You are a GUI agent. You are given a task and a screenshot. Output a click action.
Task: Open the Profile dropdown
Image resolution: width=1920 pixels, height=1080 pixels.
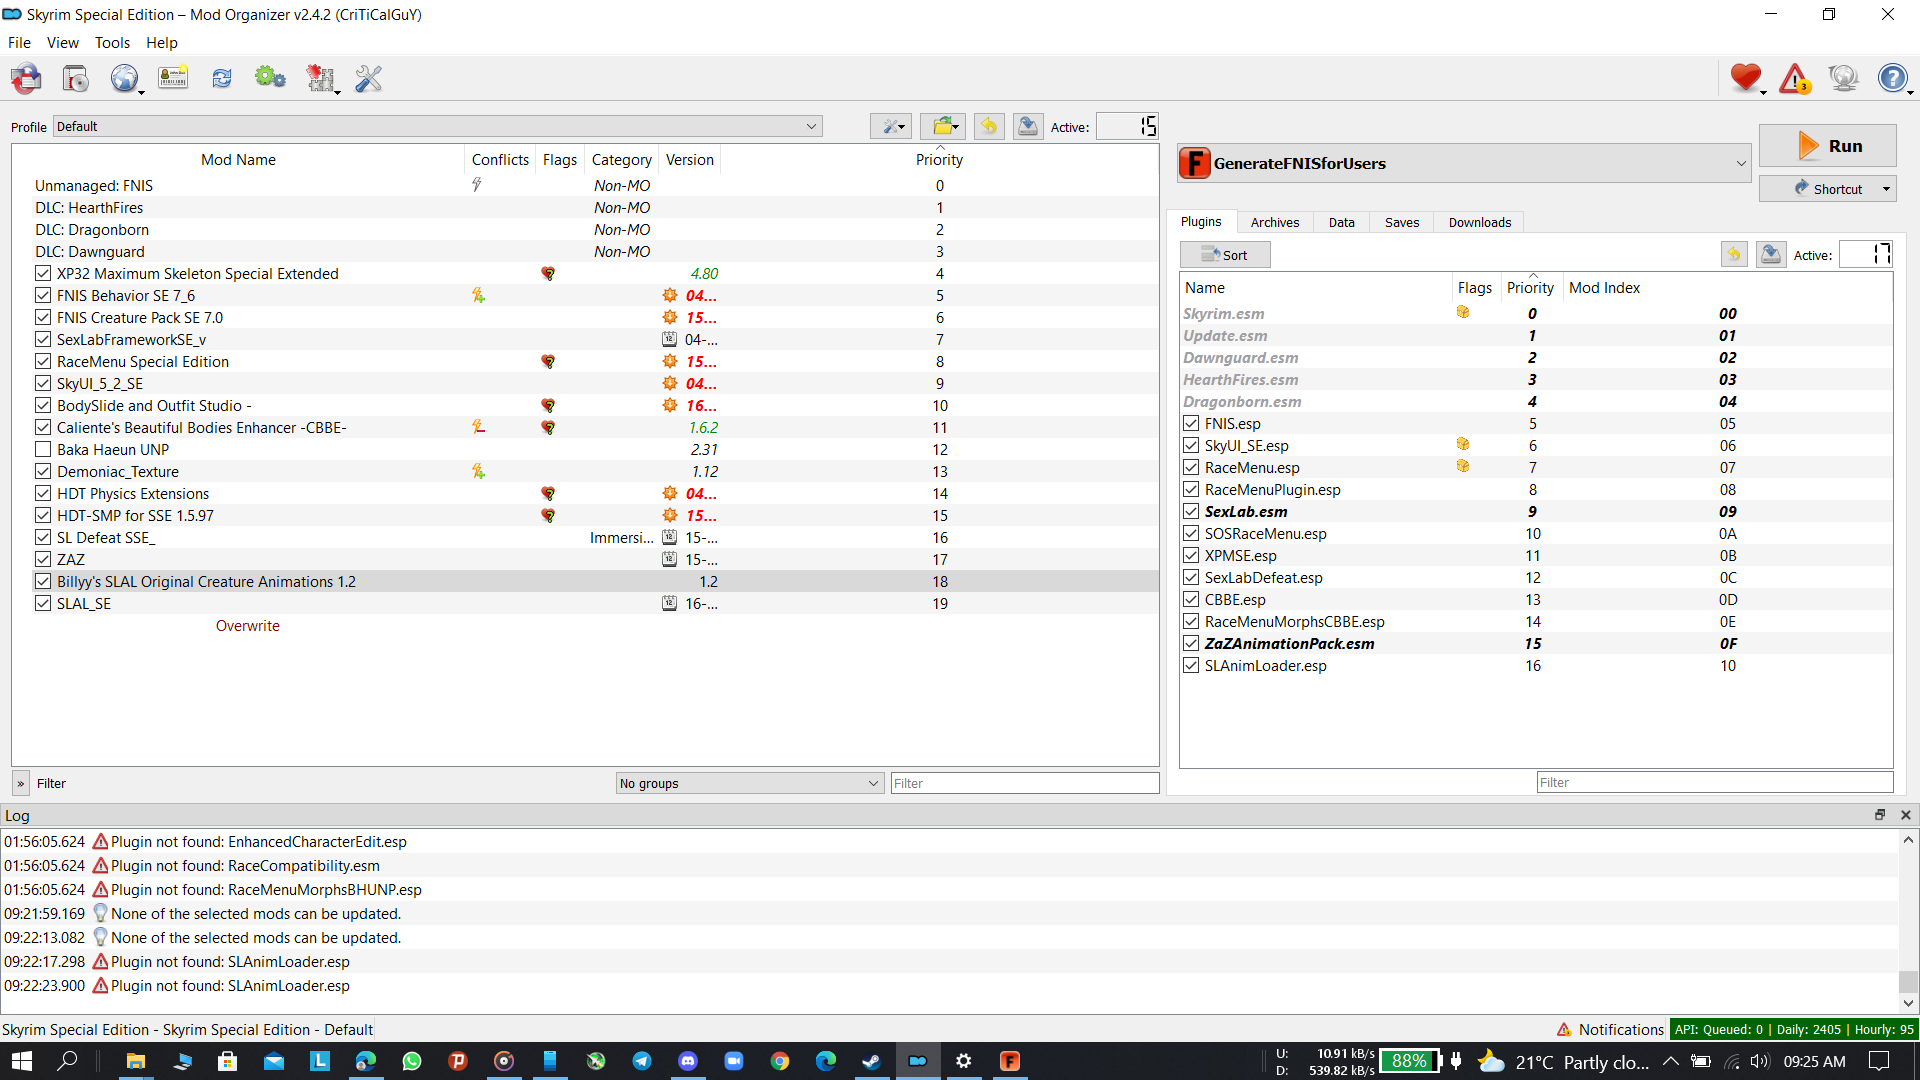tap(438, 126)
